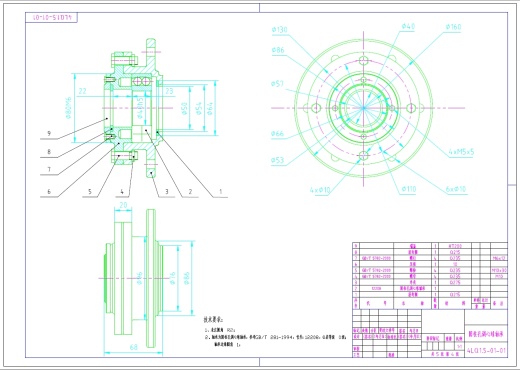
Task: Click the ø160 dimension label
Action: pyautogui.click(x=453, y=27)
